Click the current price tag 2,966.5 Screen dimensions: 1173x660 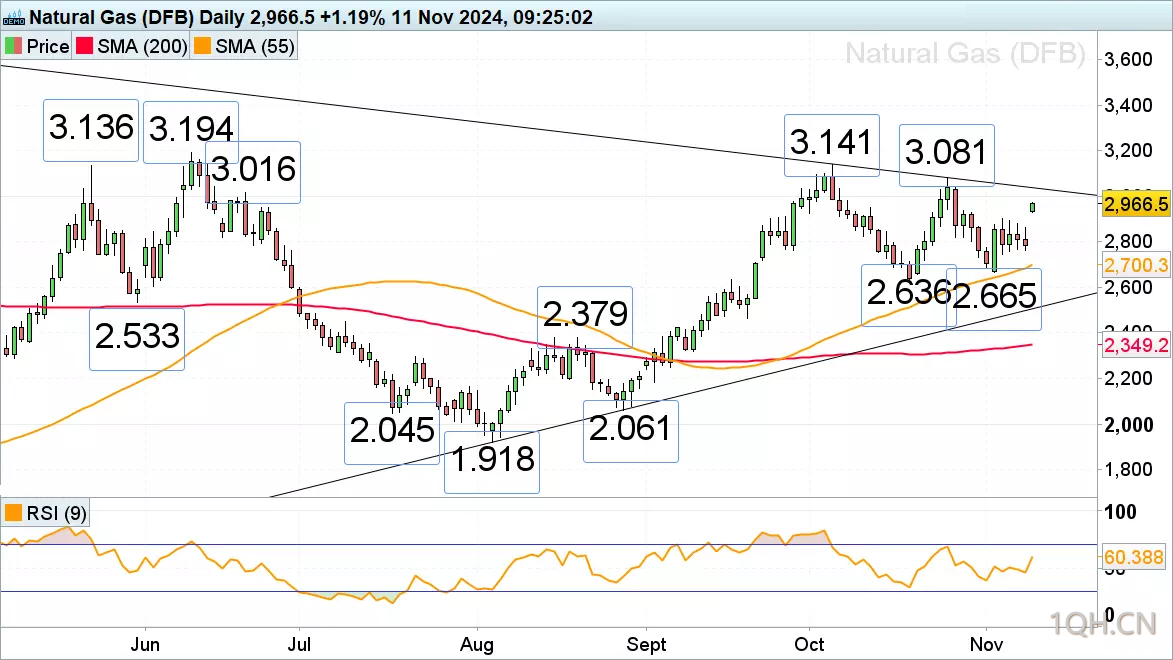tap(1136, 204)
